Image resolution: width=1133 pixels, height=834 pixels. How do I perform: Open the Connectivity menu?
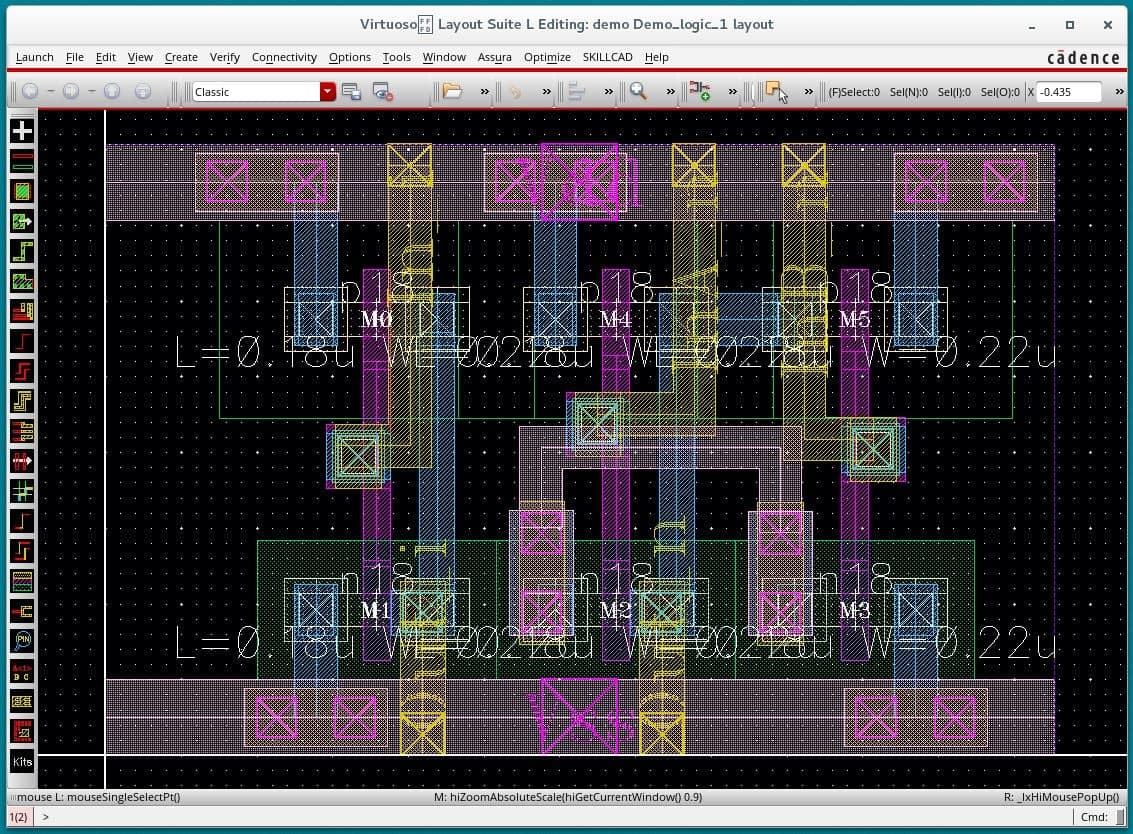[284, 57]
